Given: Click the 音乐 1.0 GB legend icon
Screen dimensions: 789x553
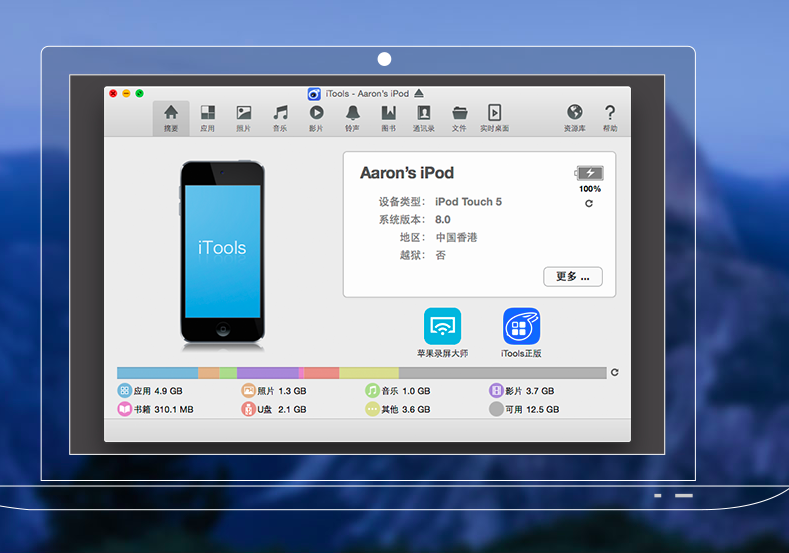Looking at the screenshot, I should pos(372,390).
